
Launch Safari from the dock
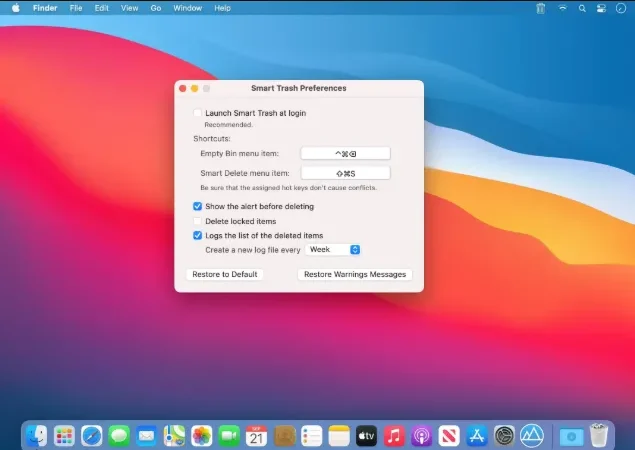click(92, 436)
